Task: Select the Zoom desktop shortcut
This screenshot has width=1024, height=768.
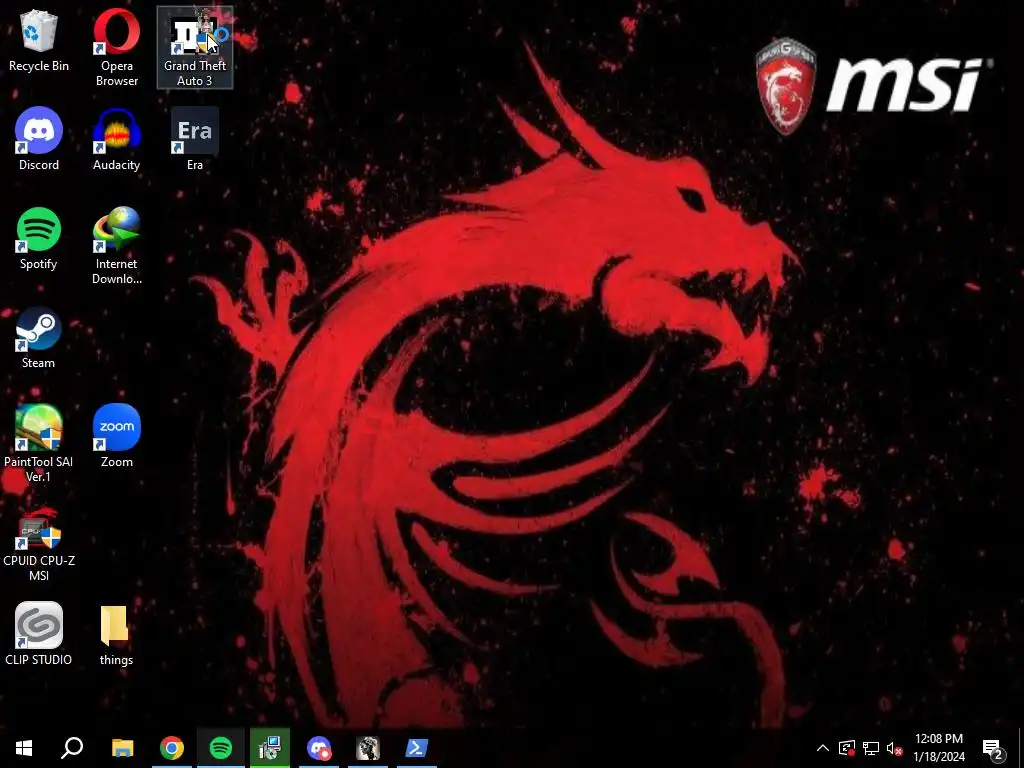Action: coord(116,436)
